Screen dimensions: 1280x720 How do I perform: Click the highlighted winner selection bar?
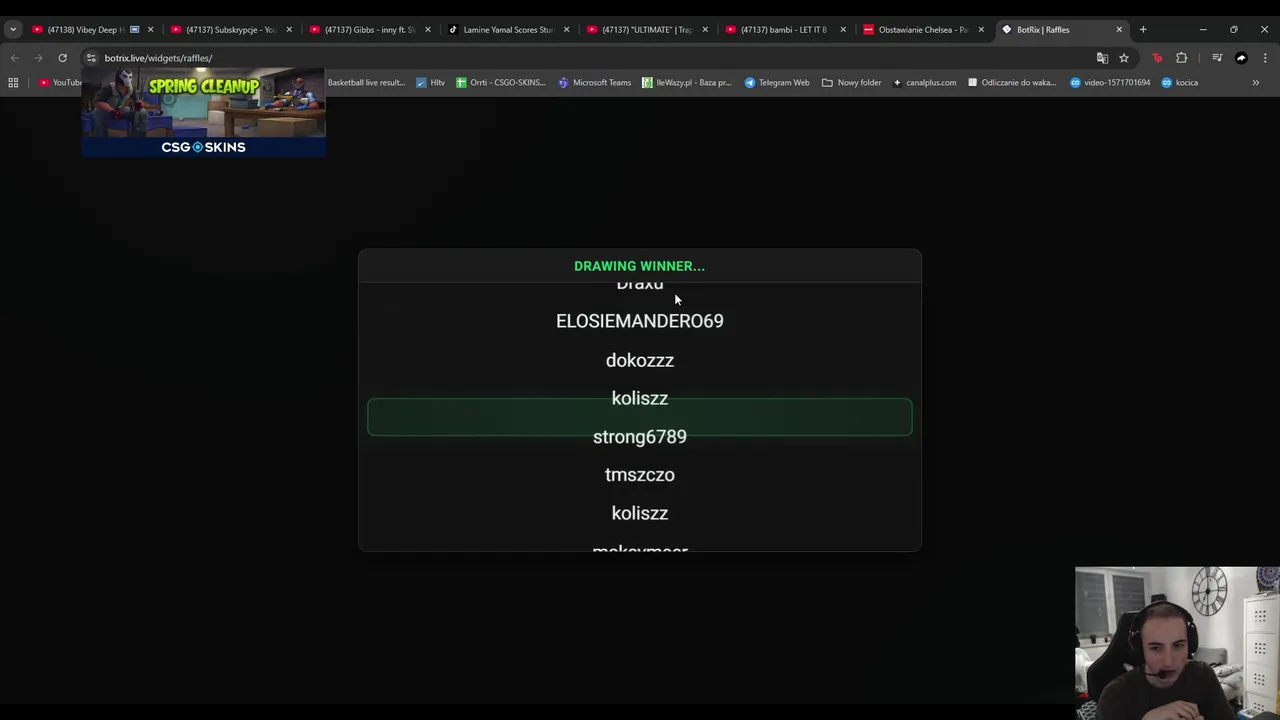click(x=640, y=417)
